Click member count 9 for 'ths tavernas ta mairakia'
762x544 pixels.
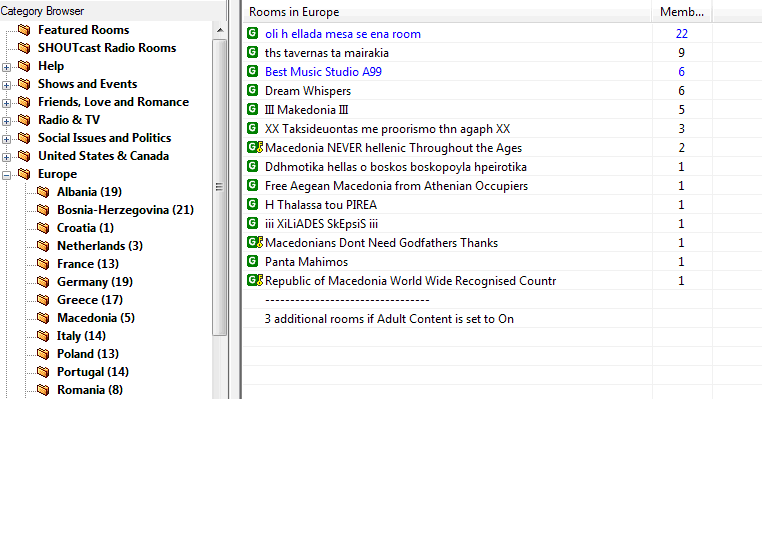click(x=681, y=53)
